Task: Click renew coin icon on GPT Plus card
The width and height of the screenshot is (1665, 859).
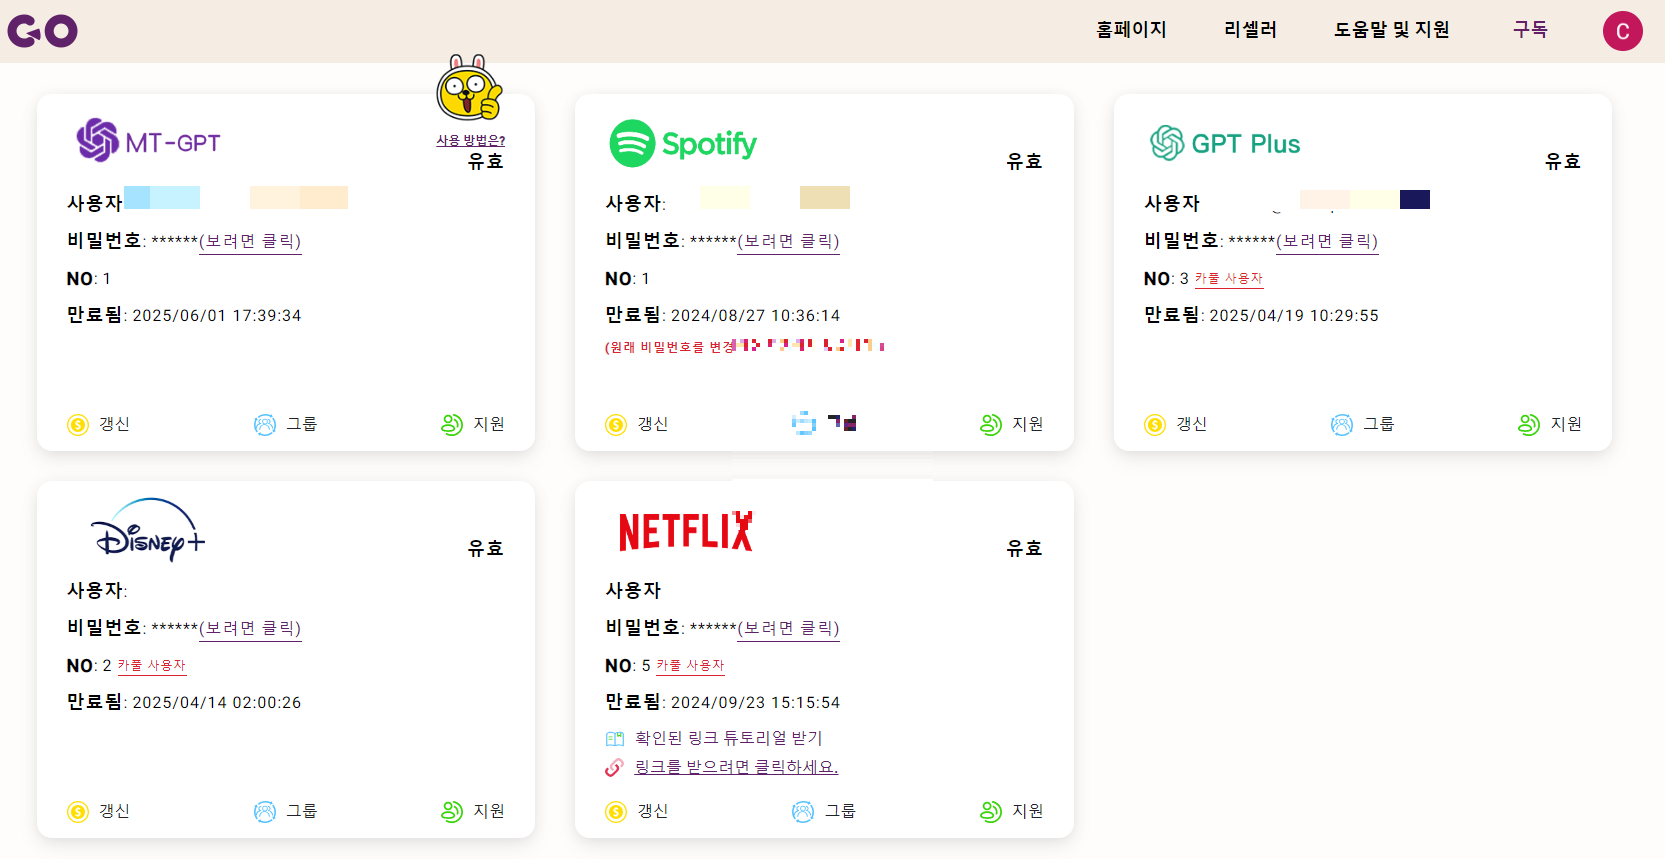Action: click(x=1155, y=425)
